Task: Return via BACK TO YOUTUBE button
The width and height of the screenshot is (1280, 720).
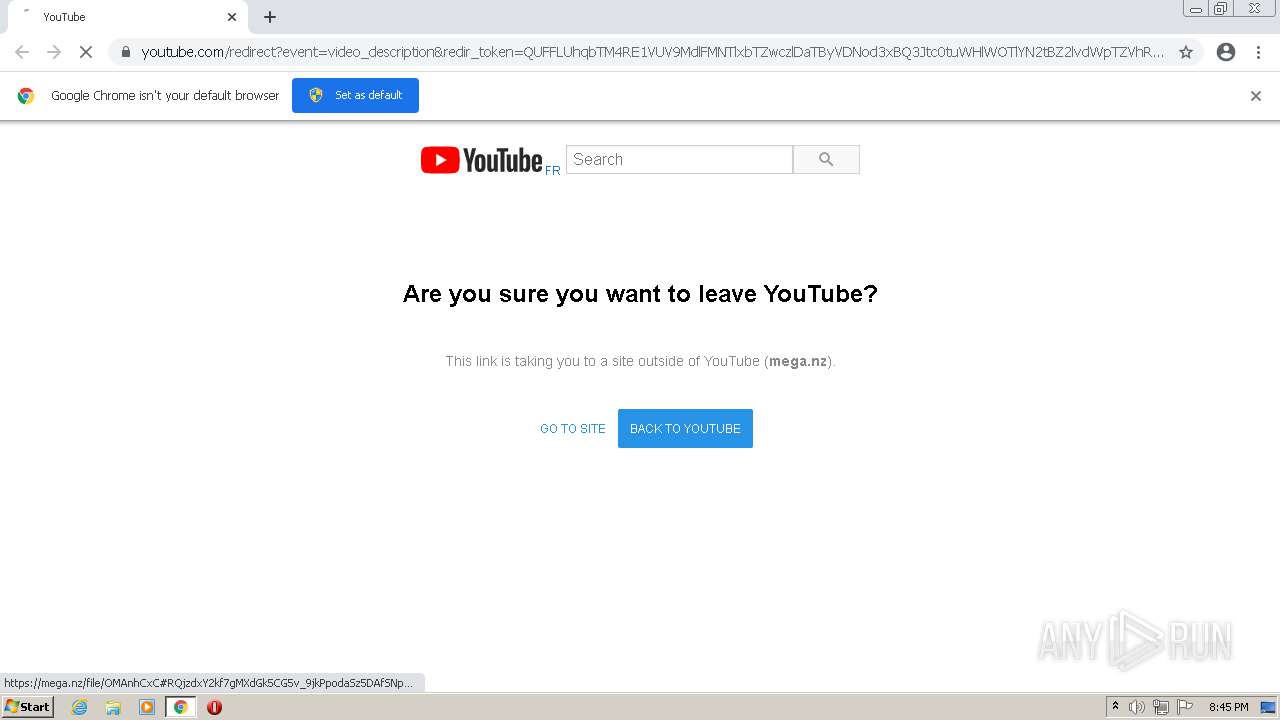Action: (685, 429)
